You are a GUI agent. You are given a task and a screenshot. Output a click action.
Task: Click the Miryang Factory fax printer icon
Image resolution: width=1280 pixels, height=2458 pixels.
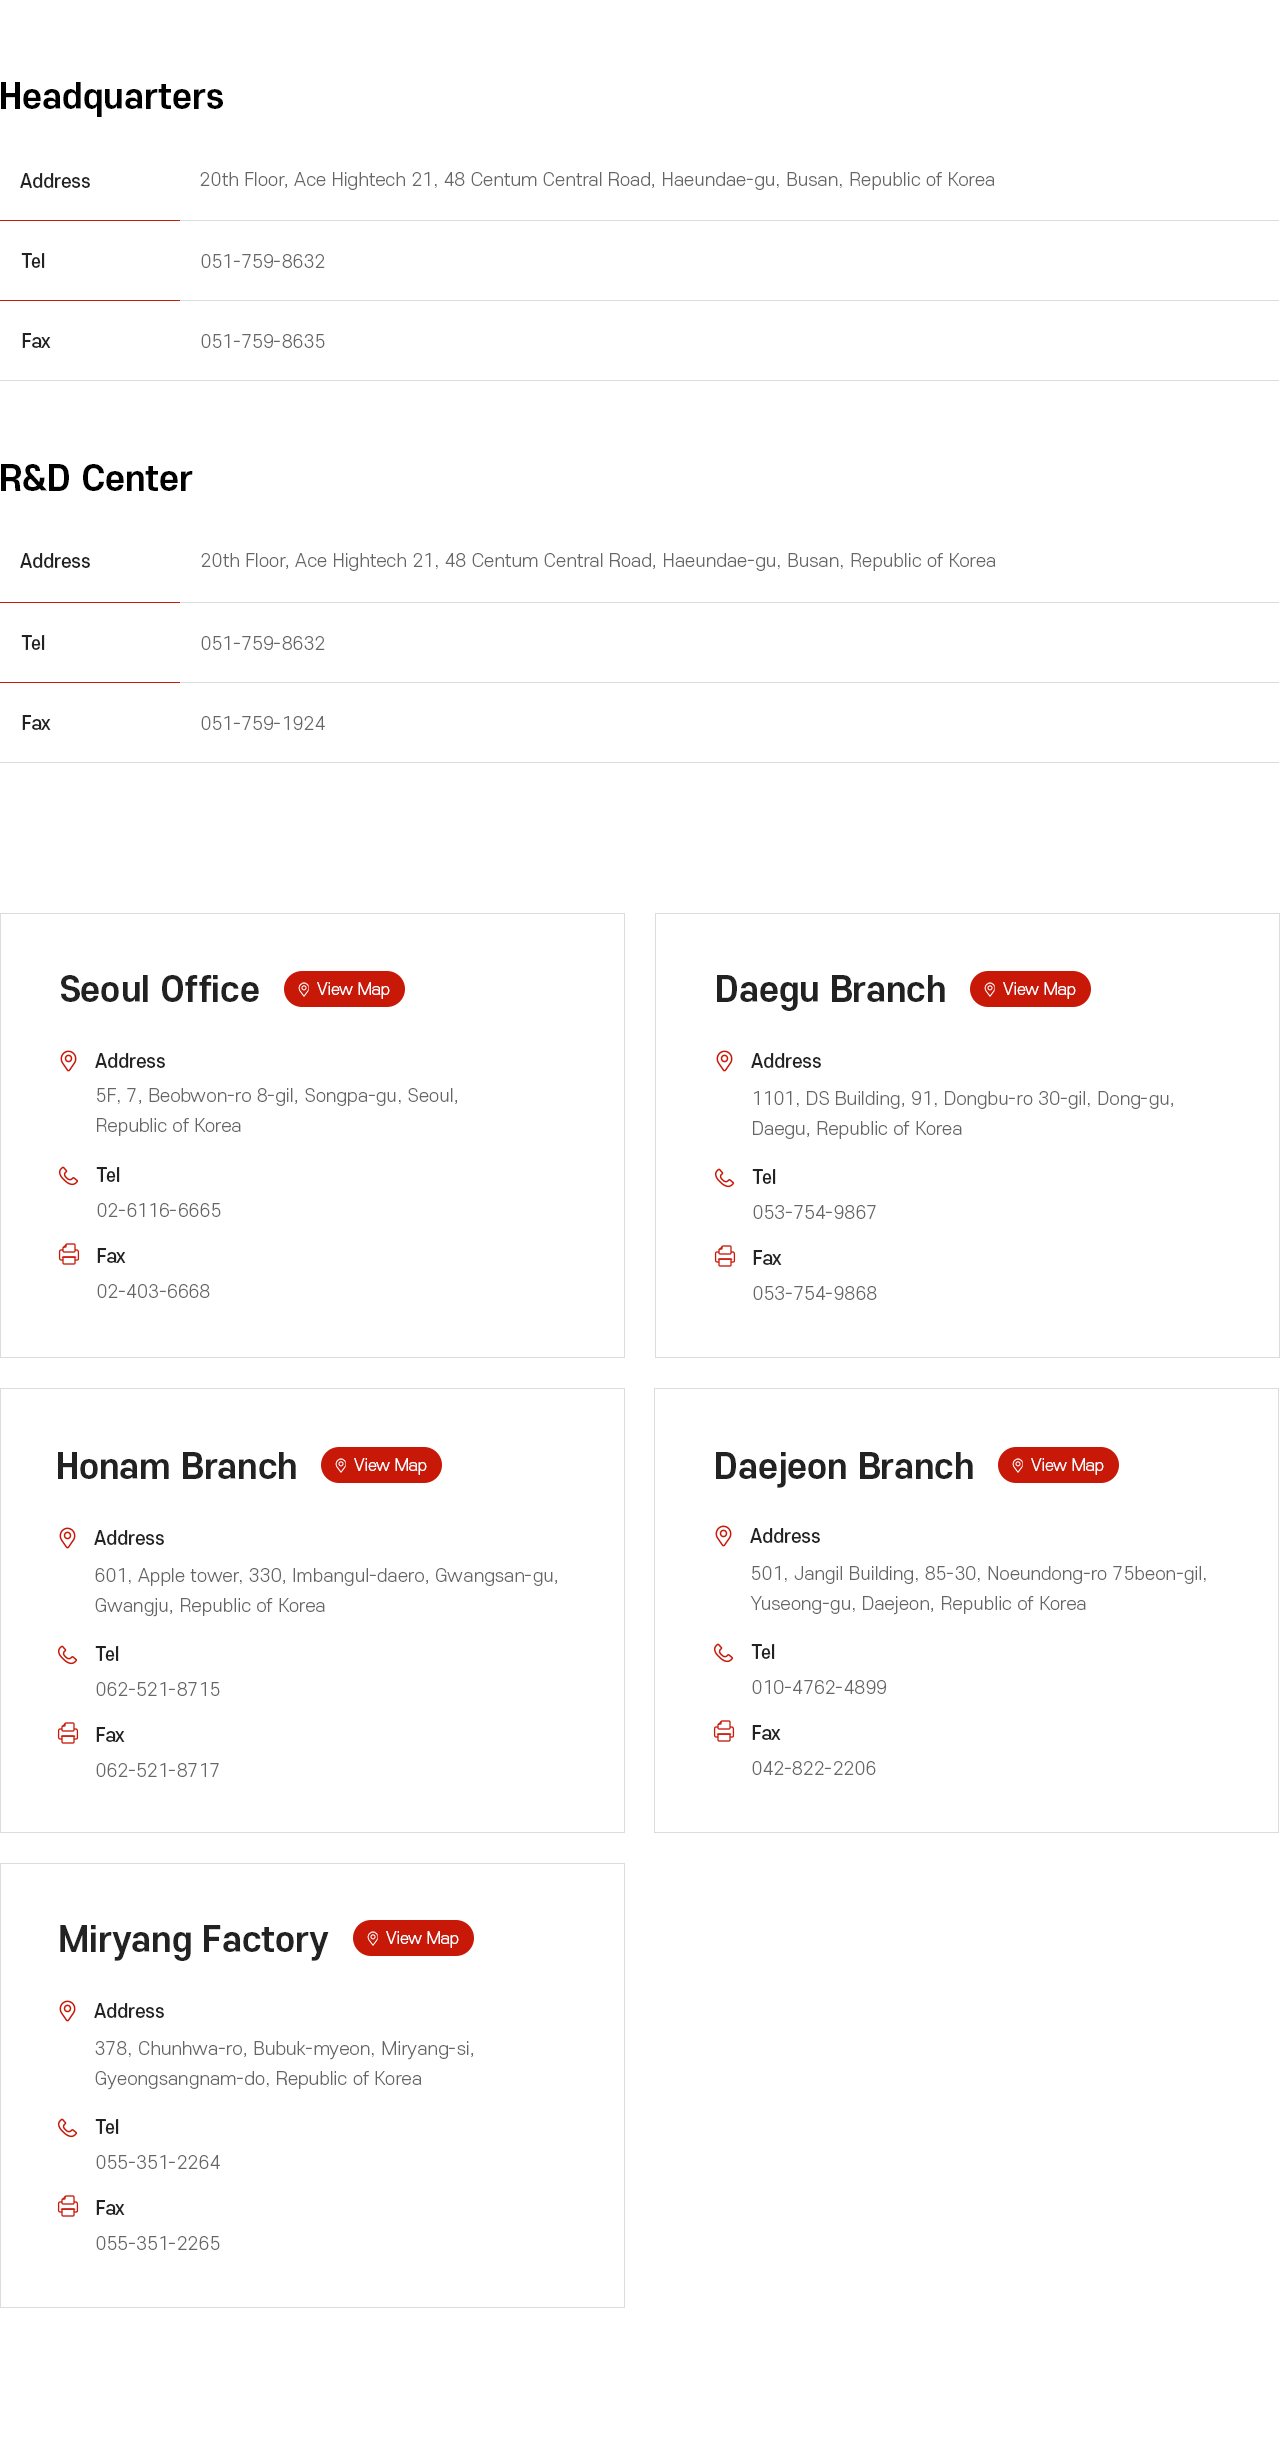[68, 2206]
